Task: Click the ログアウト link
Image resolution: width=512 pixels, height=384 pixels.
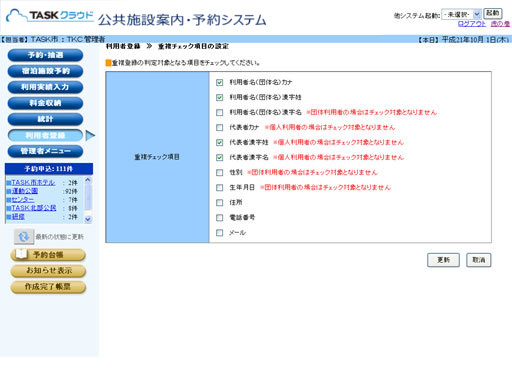Action: [472, 24]
